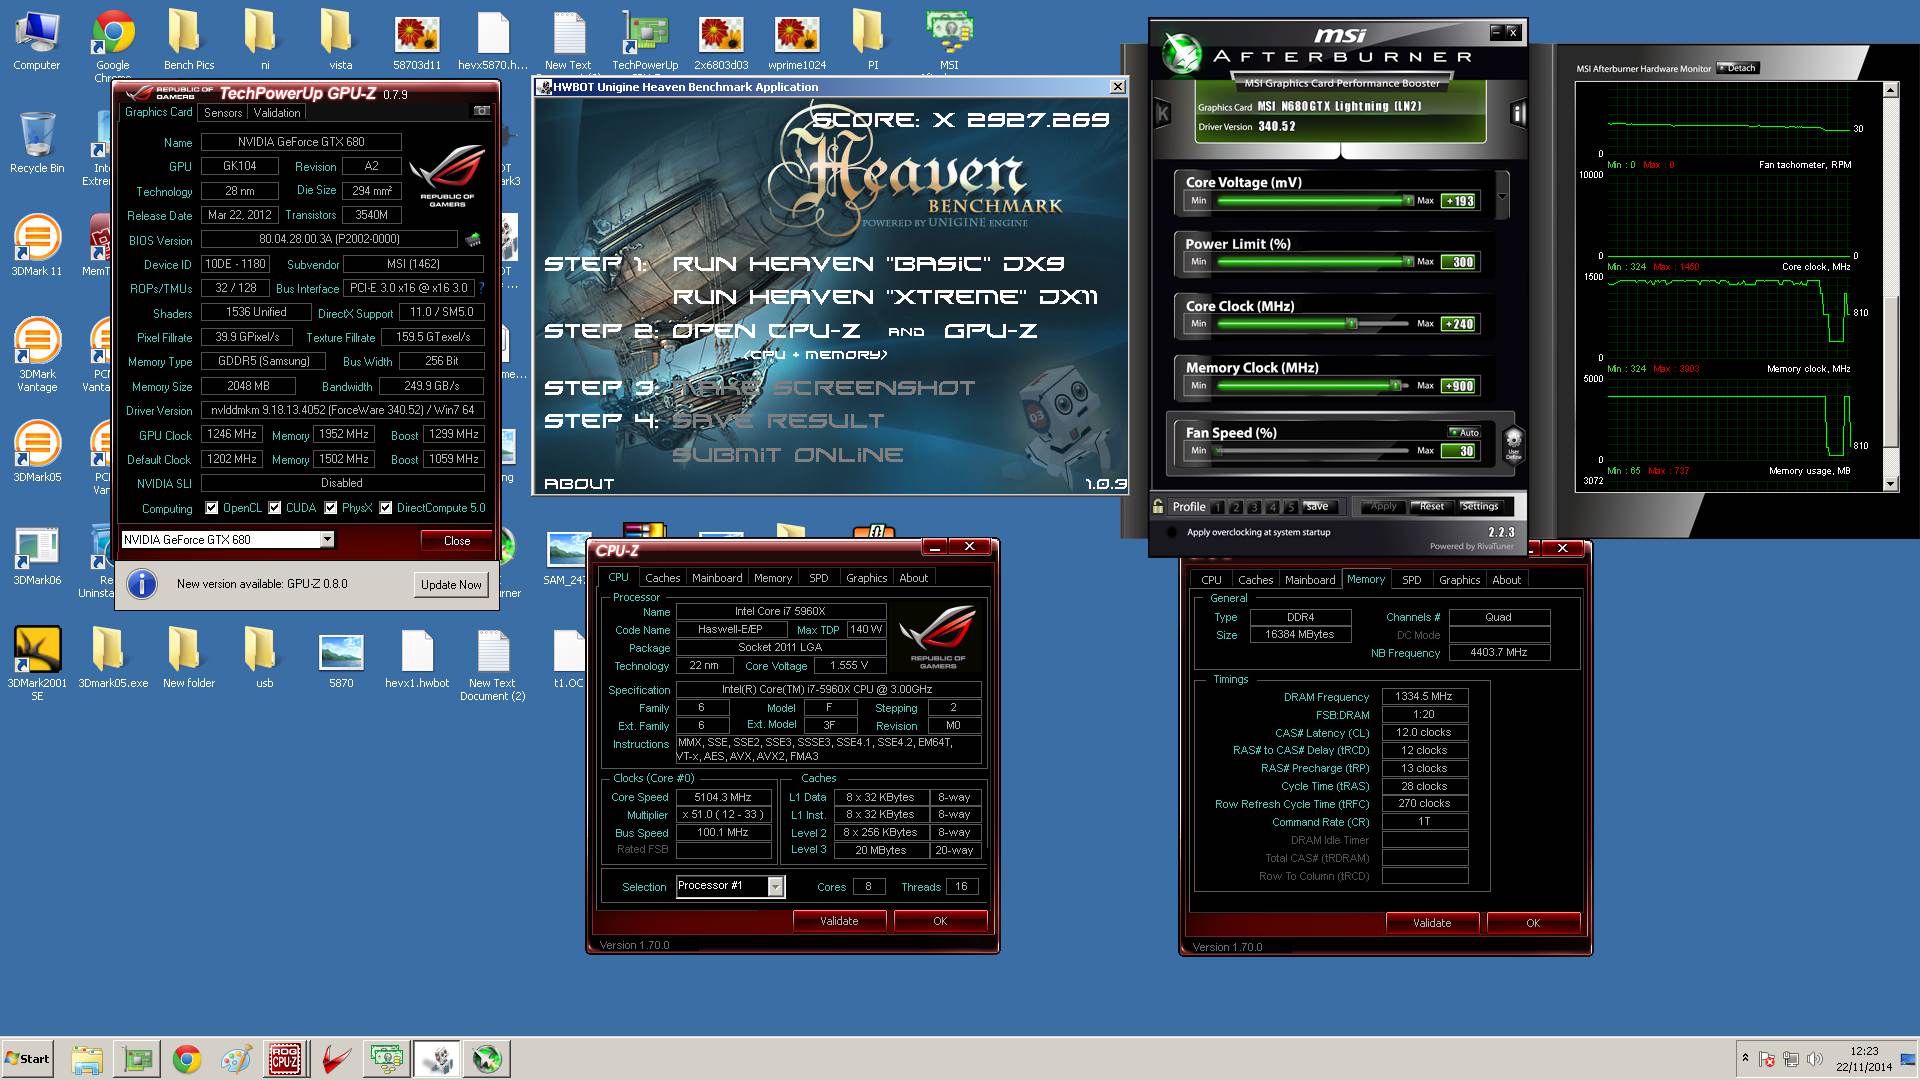
Task: Click the Power Limit slider handle
Action: (x=1408, y=262)
